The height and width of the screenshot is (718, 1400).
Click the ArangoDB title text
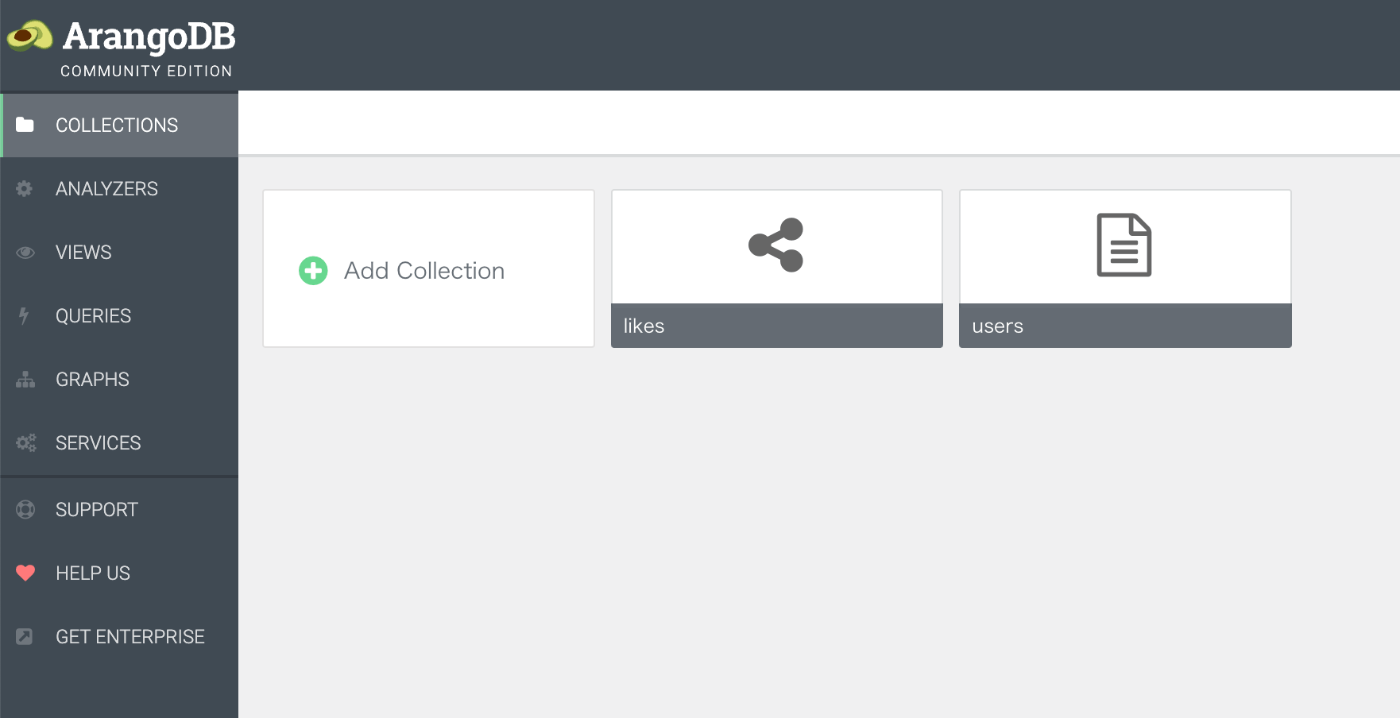click(x=148, y=37)
